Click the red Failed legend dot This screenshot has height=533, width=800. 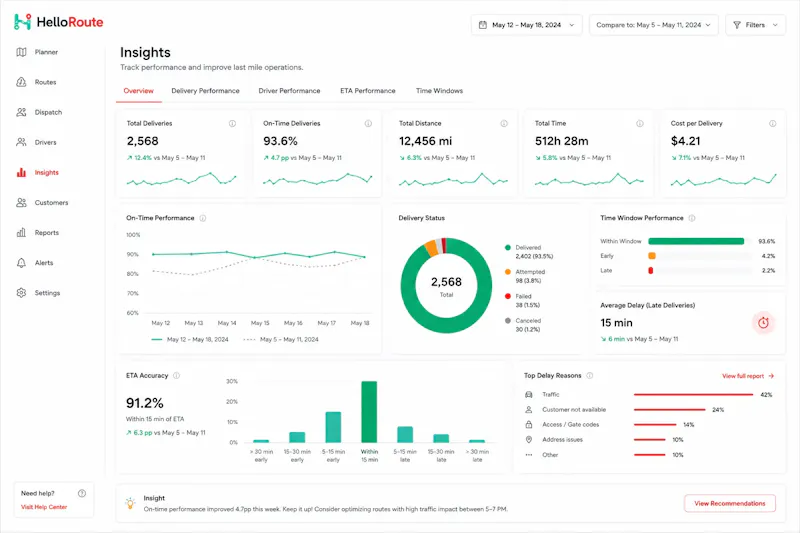(x=508, y=296)
